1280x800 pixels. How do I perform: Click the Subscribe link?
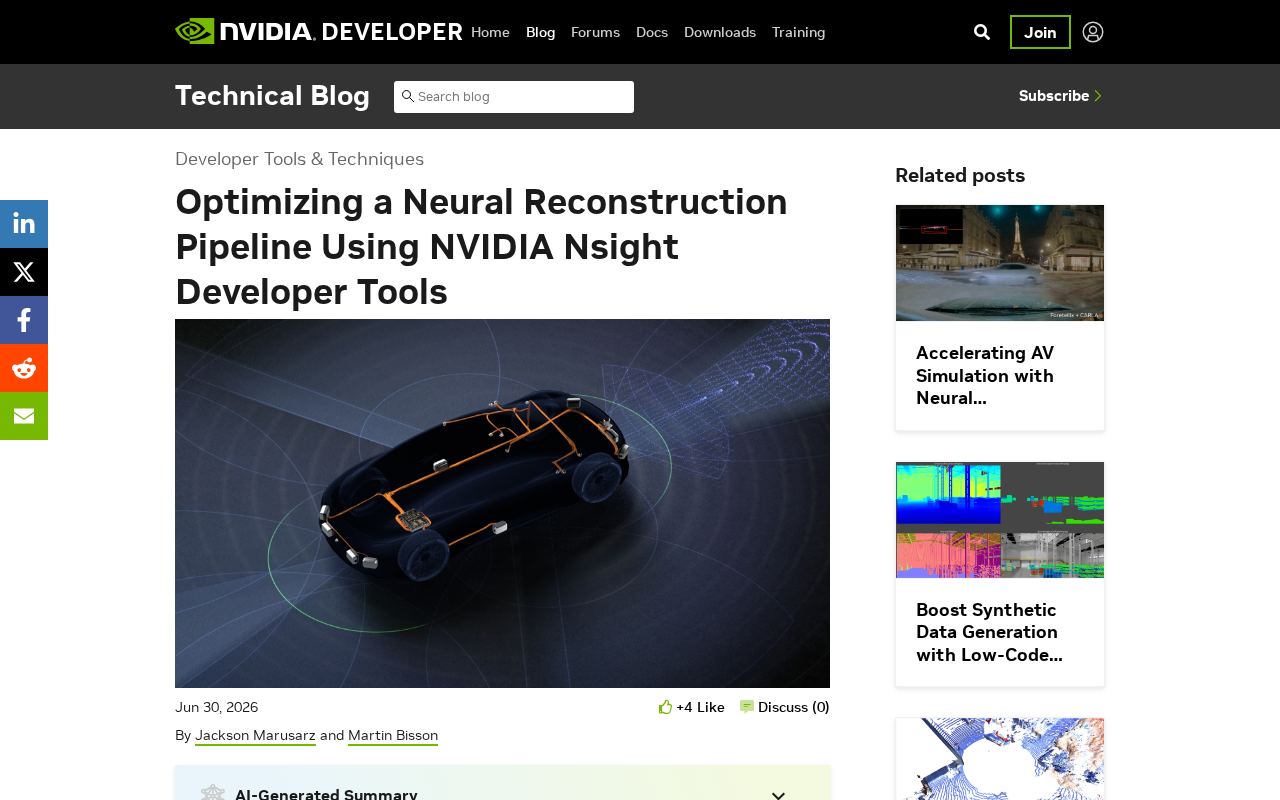pyautogui.click(x=1060, y=96)
